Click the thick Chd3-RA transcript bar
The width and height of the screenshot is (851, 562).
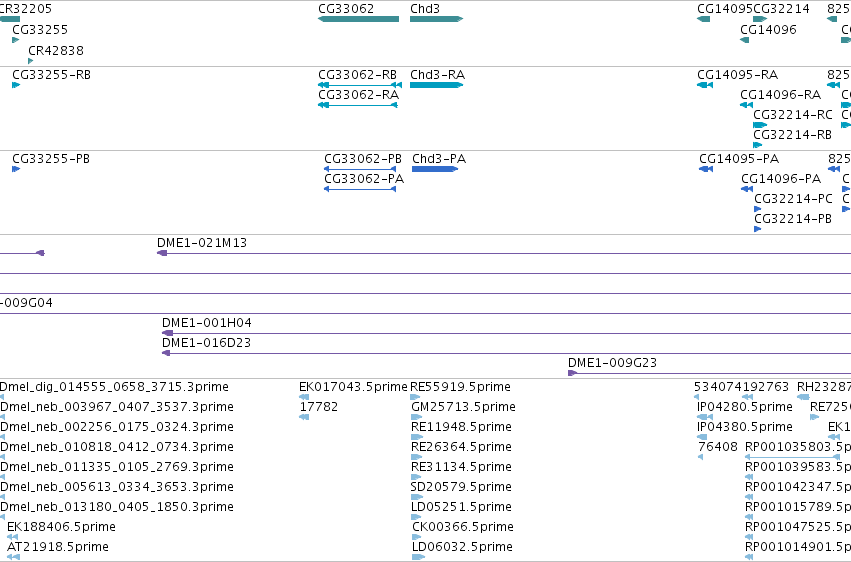(x=436, y=85)
